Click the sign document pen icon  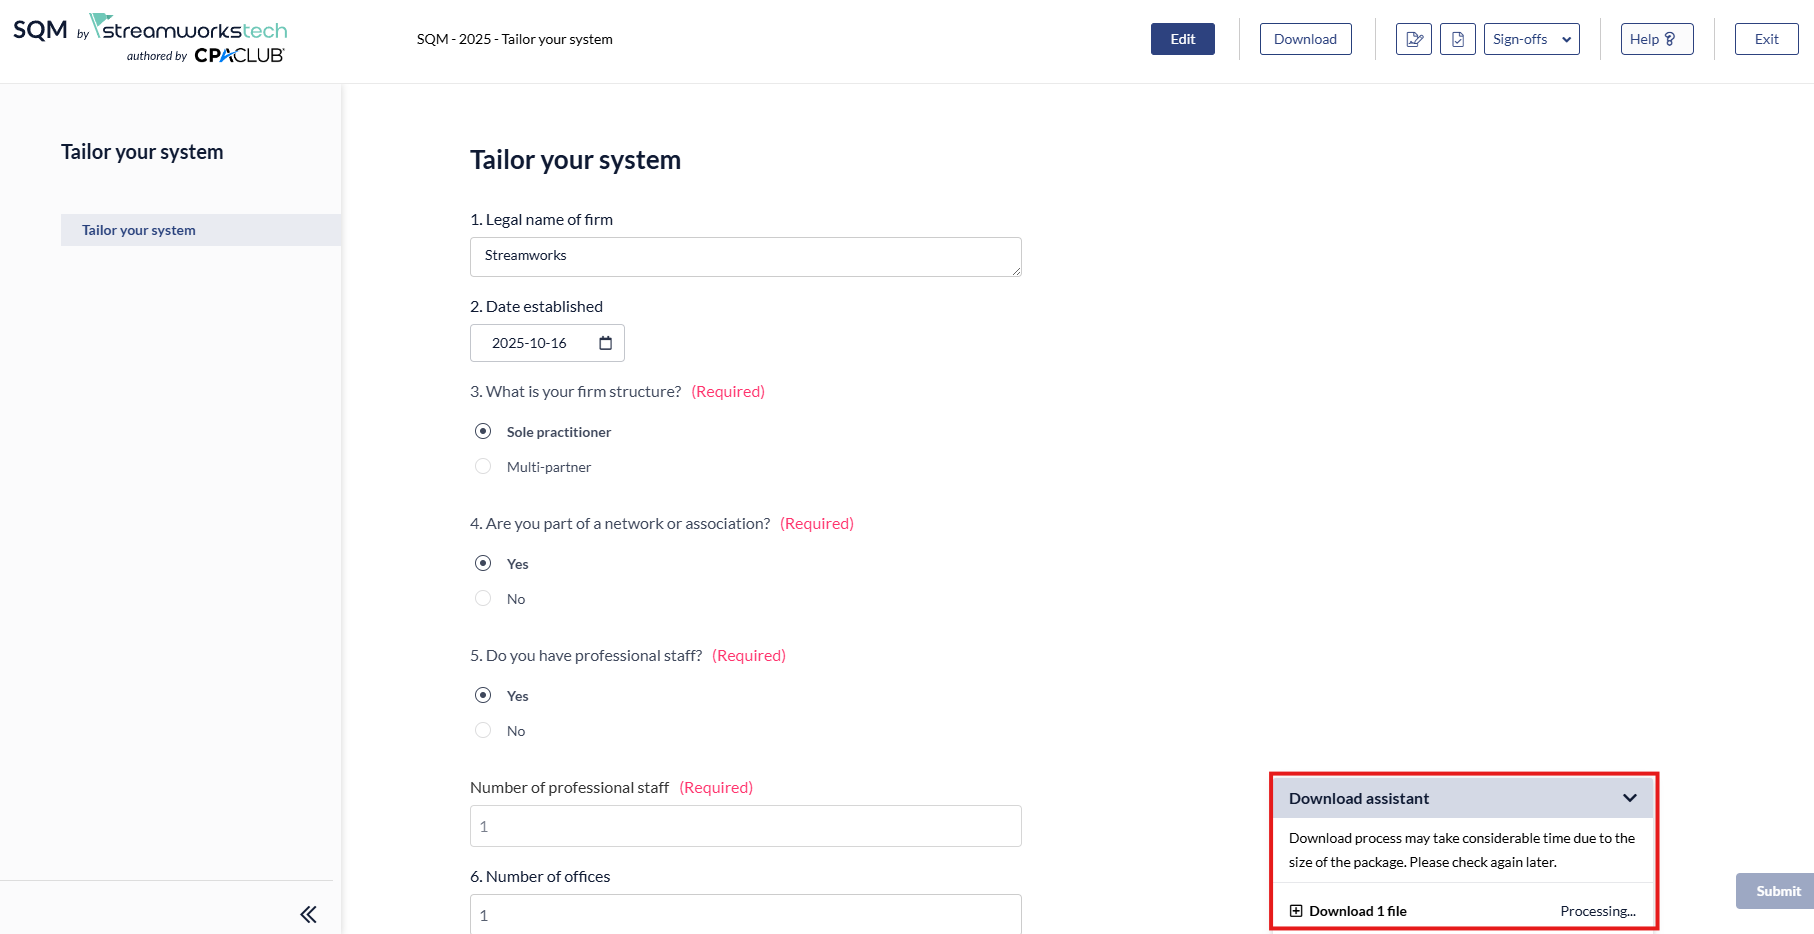1413,39
